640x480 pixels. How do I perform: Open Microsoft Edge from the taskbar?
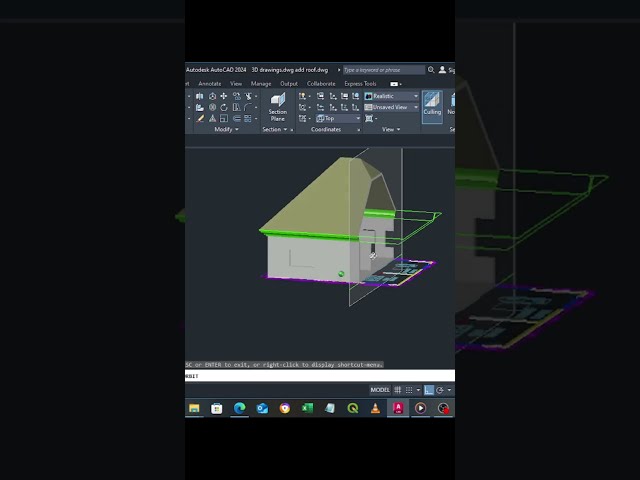click(x=240, y=408)
